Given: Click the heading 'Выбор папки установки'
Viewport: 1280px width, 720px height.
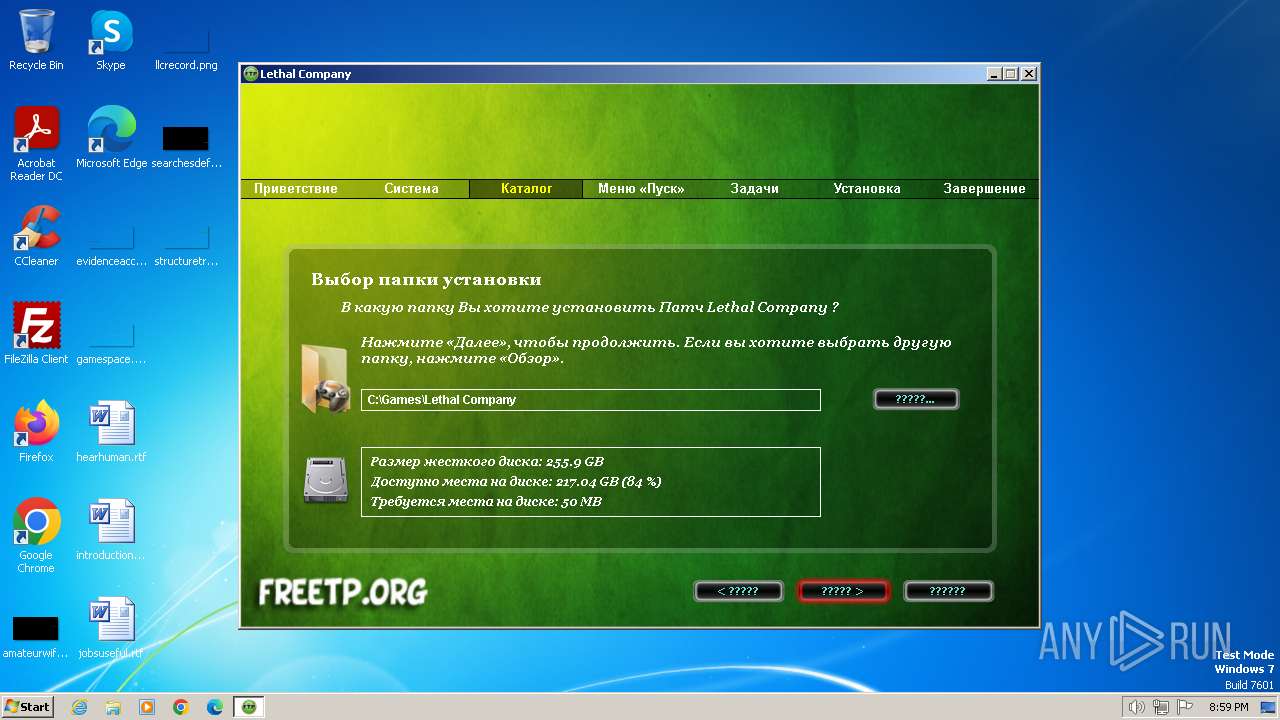Looking at the screenshot, I should [x=426, y=280].
